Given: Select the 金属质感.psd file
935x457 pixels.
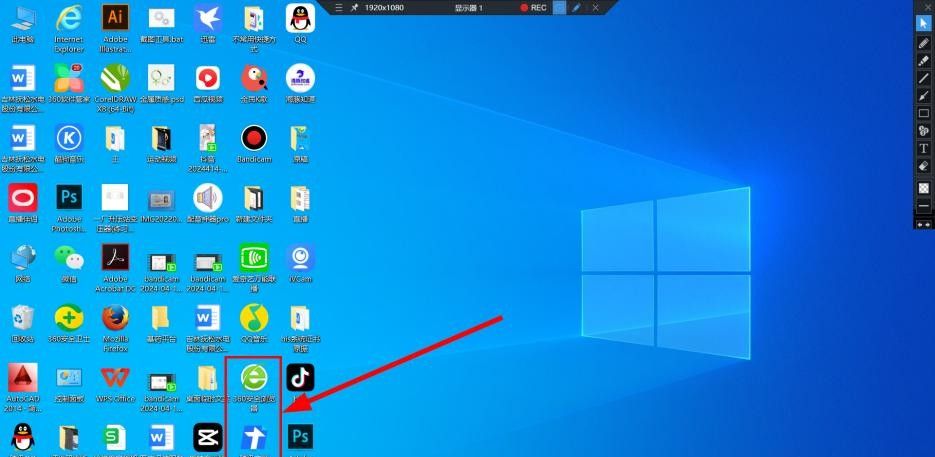Looking at the screenshot, I should 162,84.
